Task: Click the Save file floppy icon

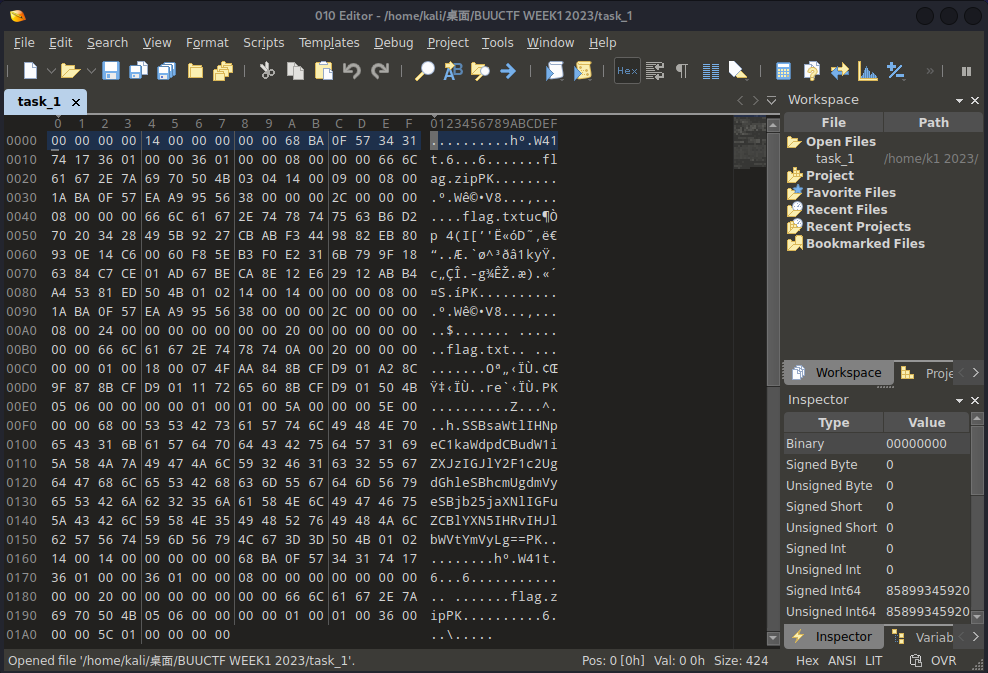Action: coord(110,71)
